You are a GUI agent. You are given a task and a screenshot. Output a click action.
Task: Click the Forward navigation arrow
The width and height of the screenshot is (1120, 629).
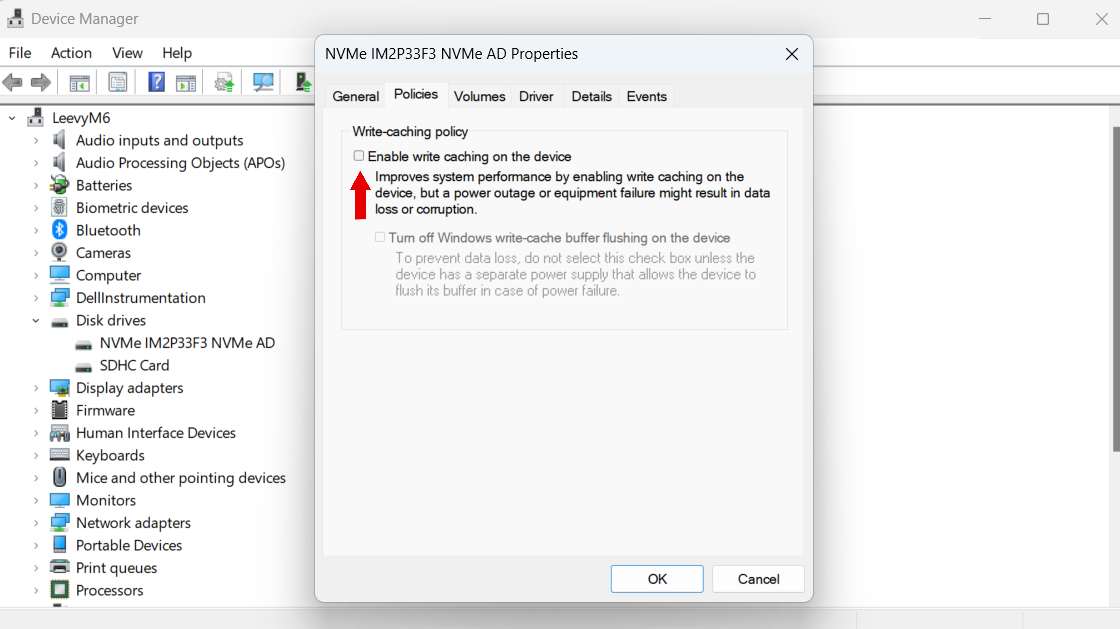click(x=40, y=82)
